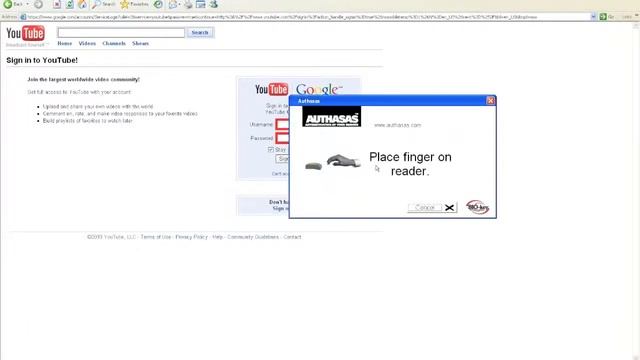Open the Terms of Use footer link
640x360 pixels.
[x=156, y=237]
